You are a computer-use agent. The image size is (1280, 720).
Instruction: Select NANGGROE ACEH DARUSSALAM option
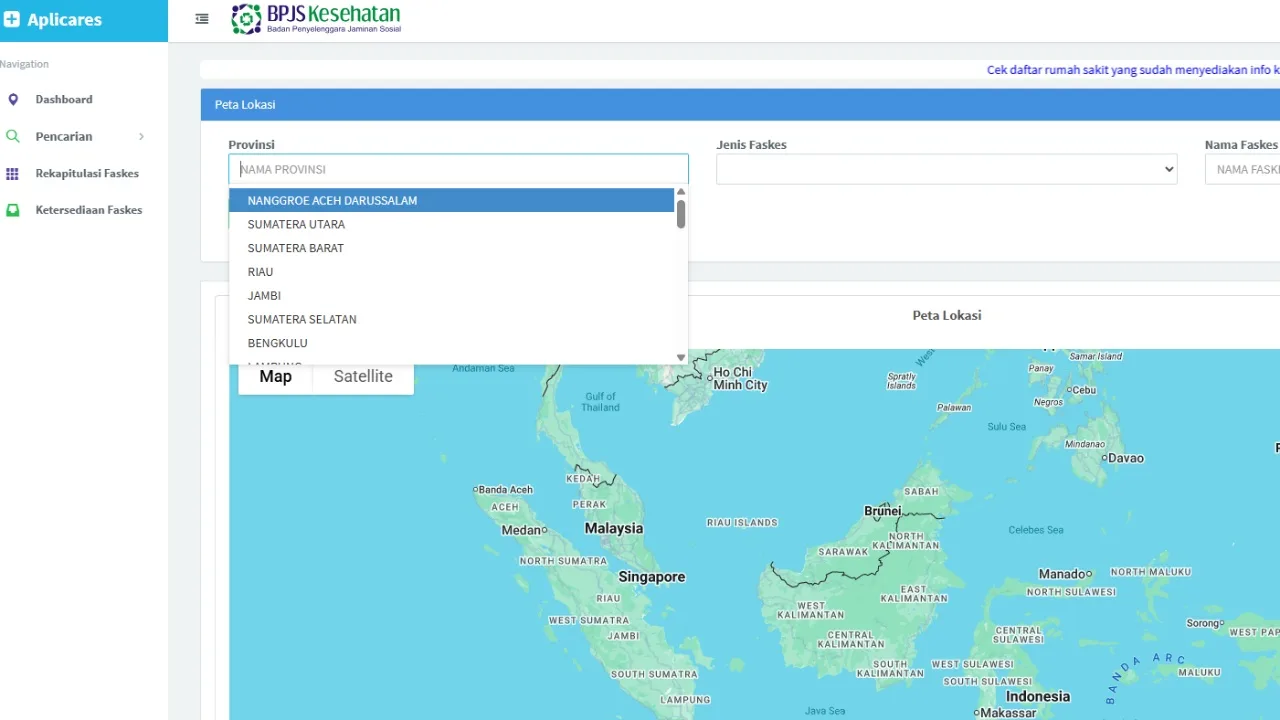point(452,200)
